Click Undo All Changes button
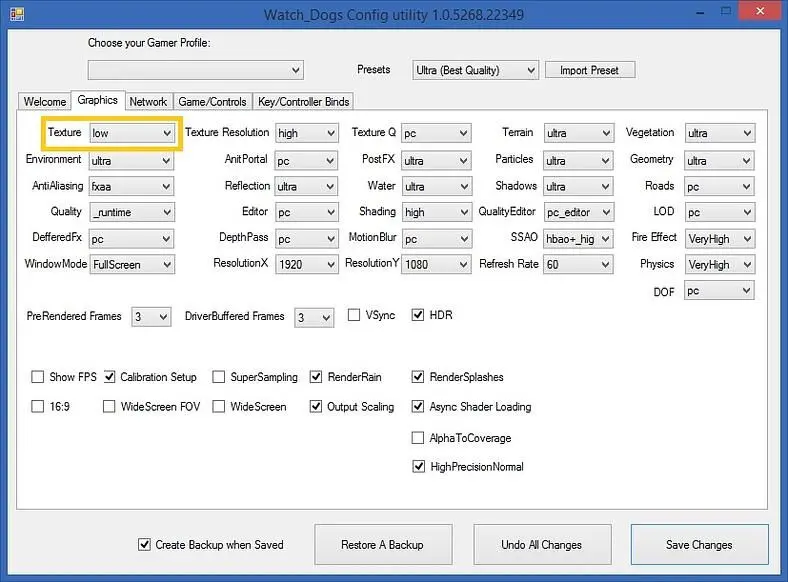The width and height of the screenshot is (788, 582). [542, 544]
